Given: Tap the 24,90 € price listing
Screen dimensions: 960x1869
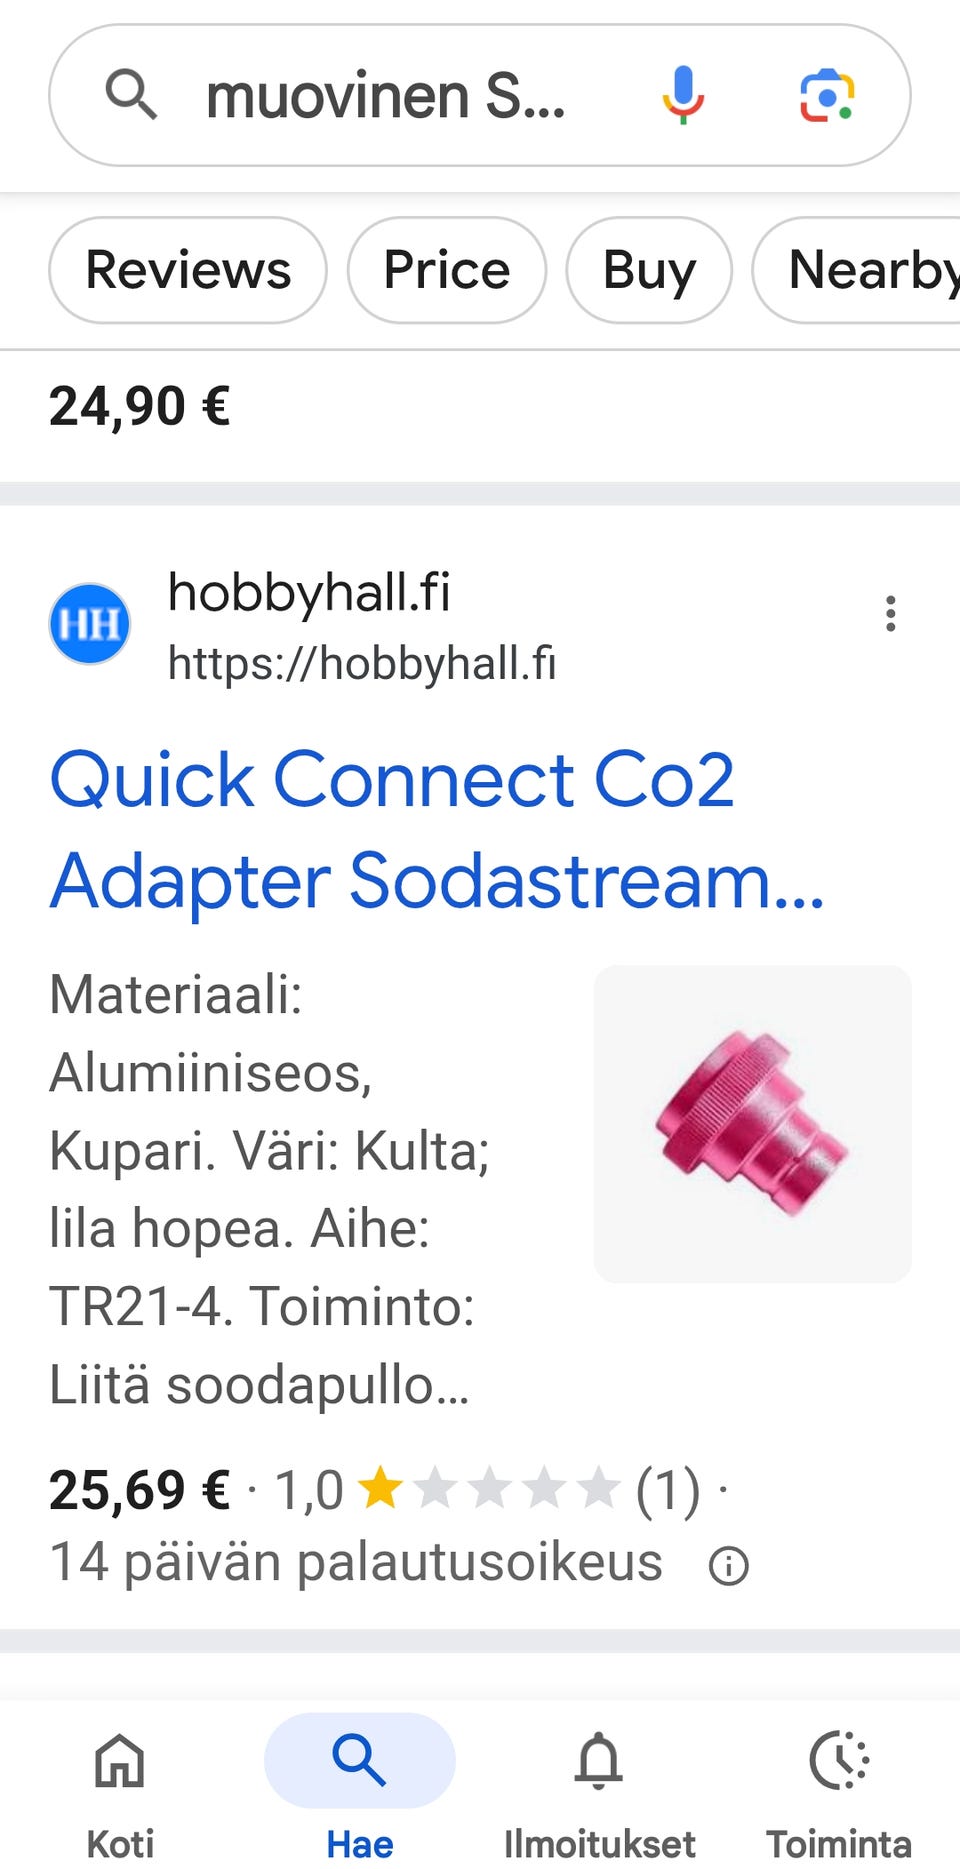Looking at the screenshot, I should [x=139, y=407].
